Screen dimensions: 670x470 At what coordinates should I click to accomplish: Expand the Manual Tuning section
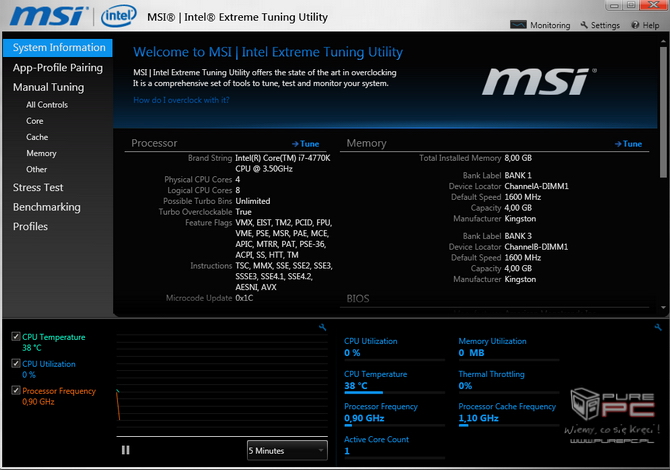(x=48, y=87)
